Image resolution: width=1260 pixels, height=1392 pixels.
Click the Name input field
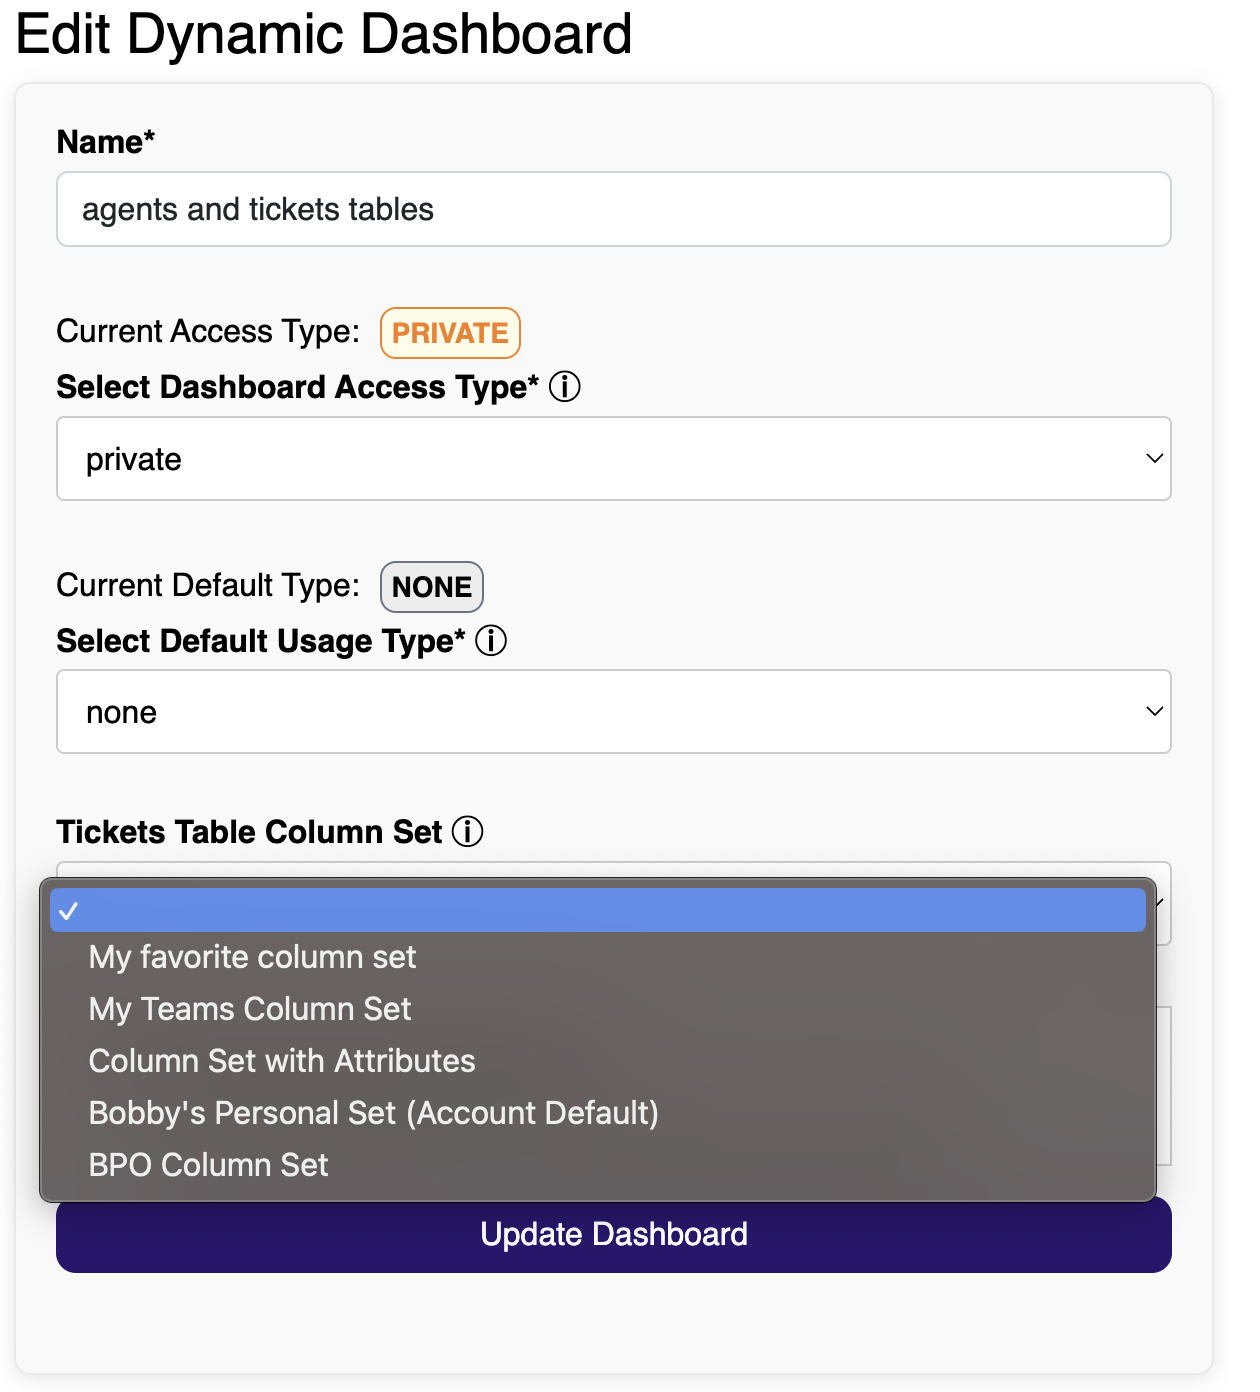tap(614, 209)
